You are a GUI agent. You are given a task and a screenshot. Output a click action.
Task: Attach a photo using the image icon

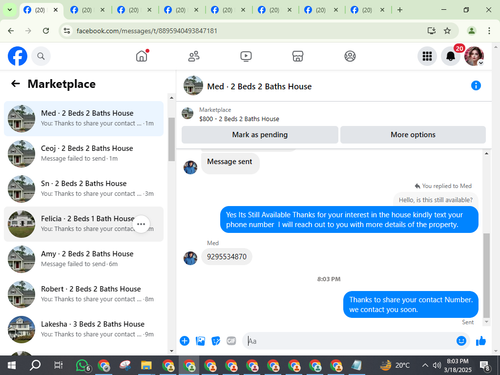point(200,341)
